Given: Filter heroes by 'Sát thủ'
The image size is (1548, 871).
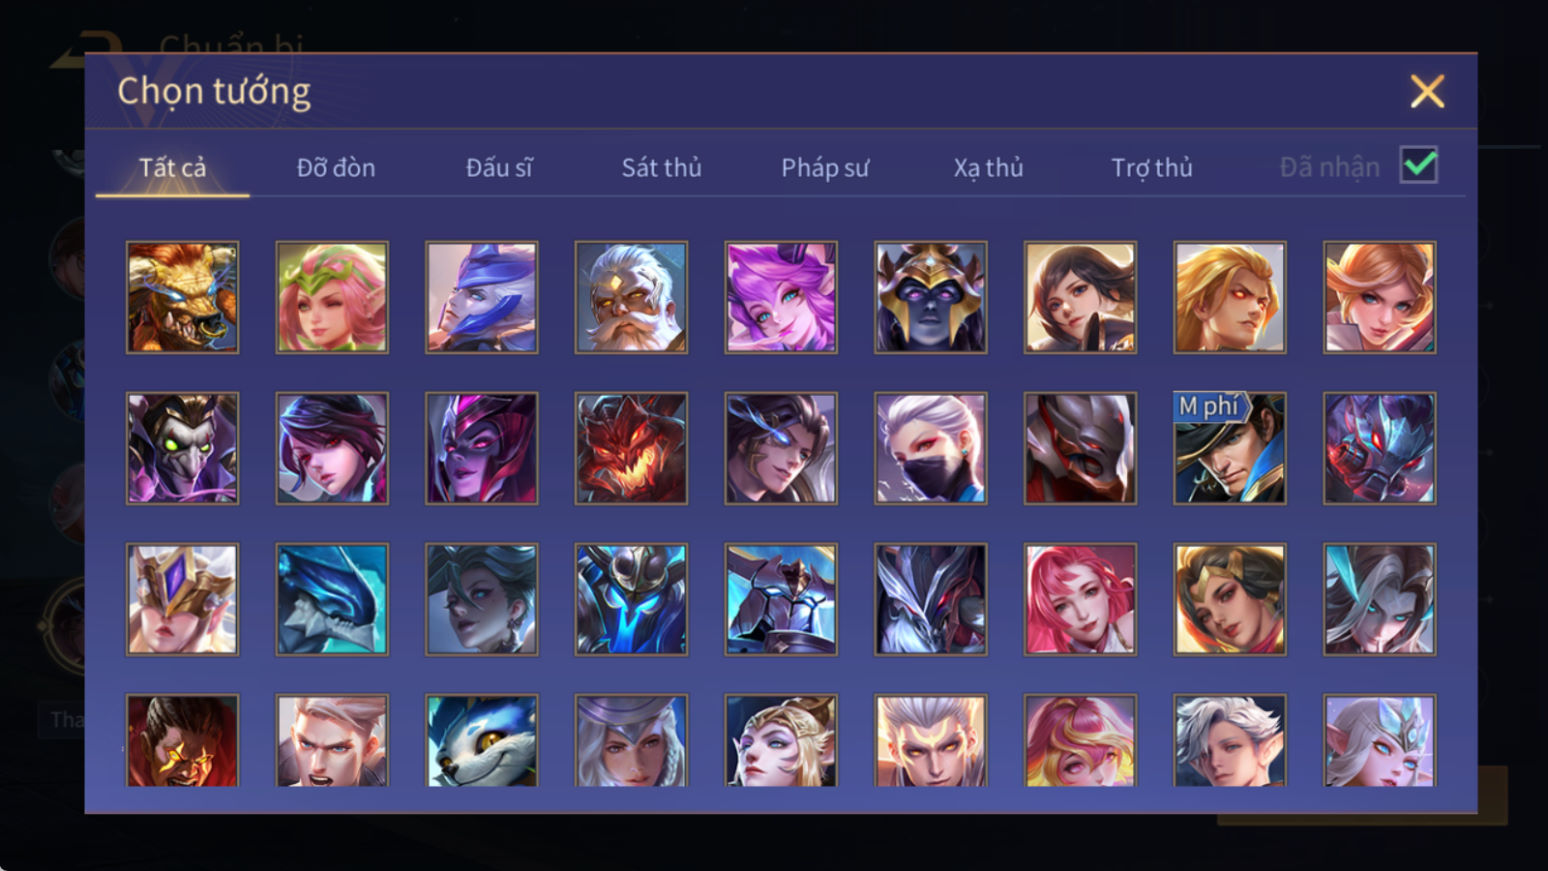Looking at the screenshot, I should 662,167.
